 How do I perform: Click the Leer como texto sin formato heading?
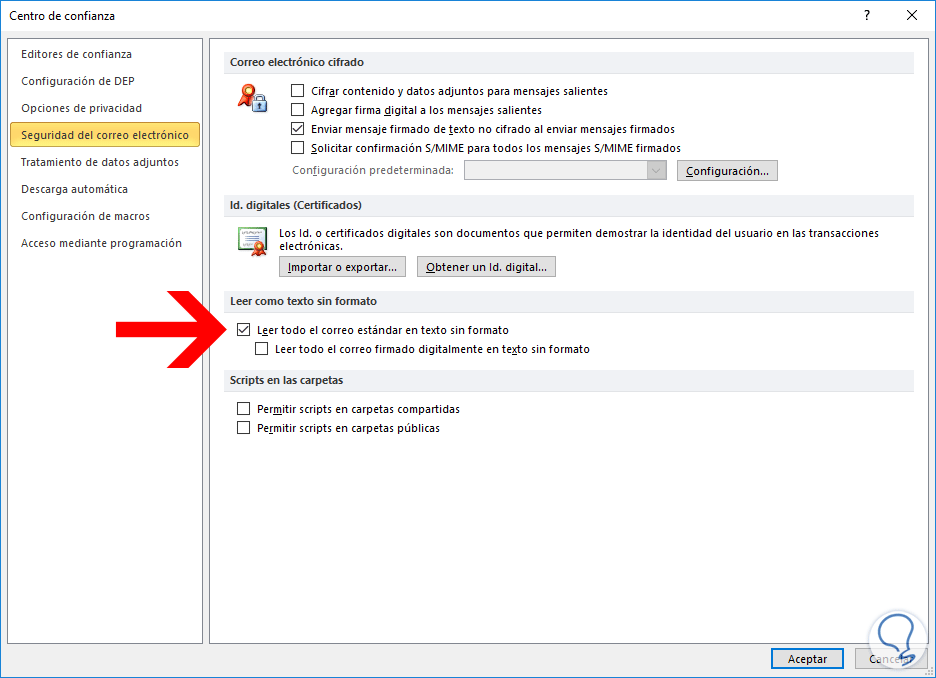(303, 301)
